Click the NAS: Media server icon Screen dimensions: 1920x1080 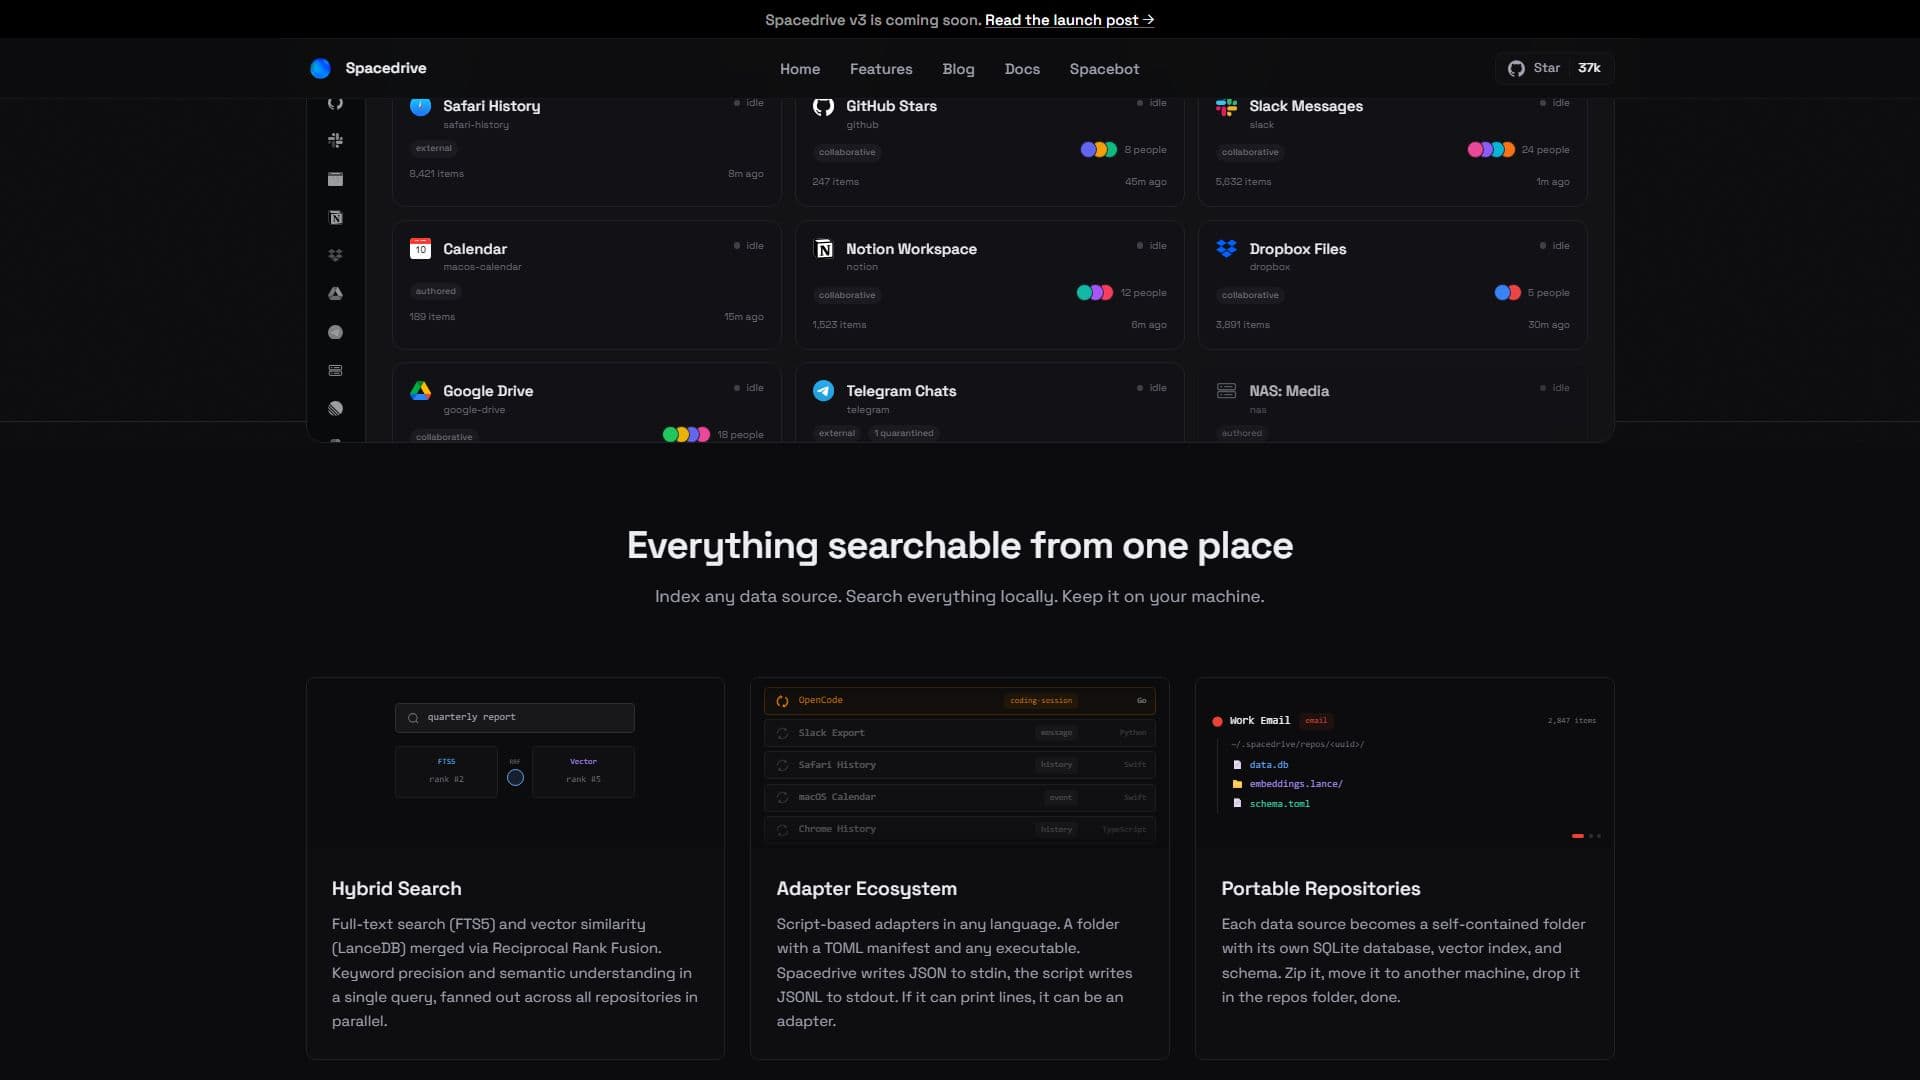pos(1226,391)
